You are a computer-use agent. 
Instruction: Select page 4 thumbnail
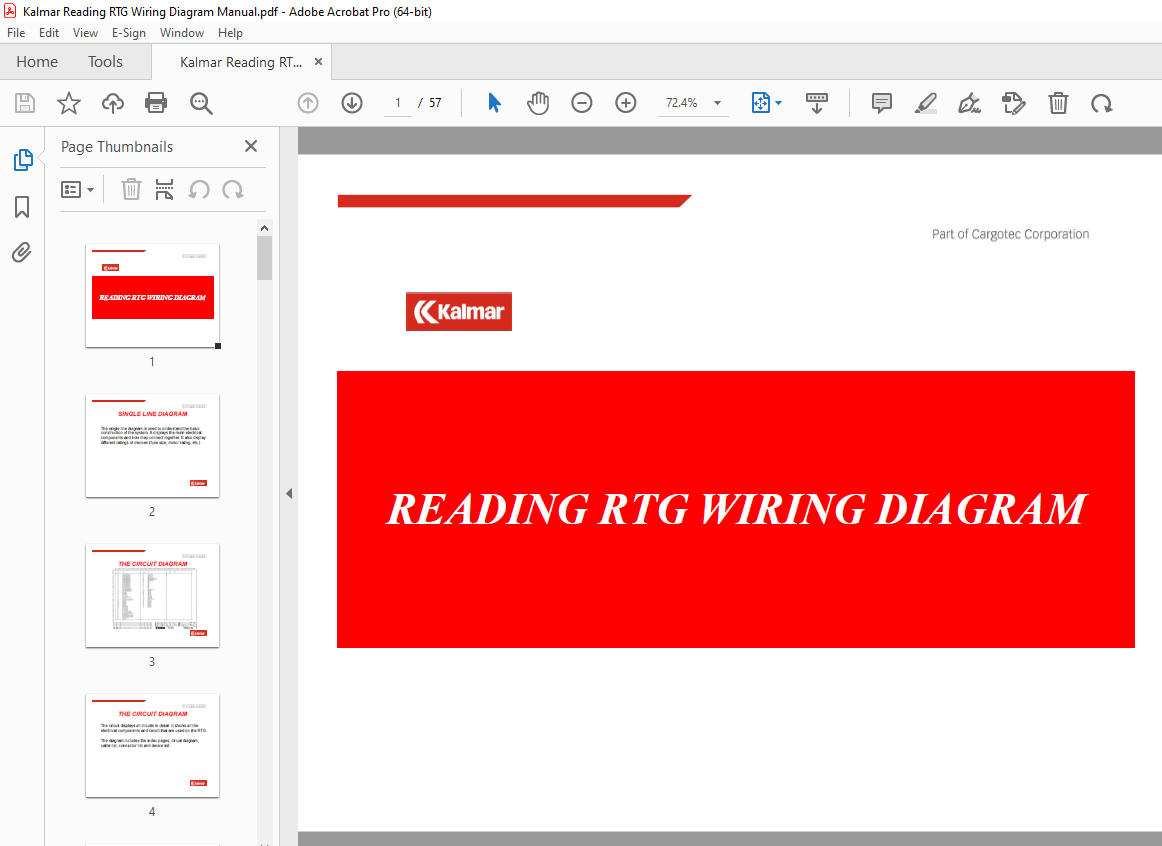[153, 745]
